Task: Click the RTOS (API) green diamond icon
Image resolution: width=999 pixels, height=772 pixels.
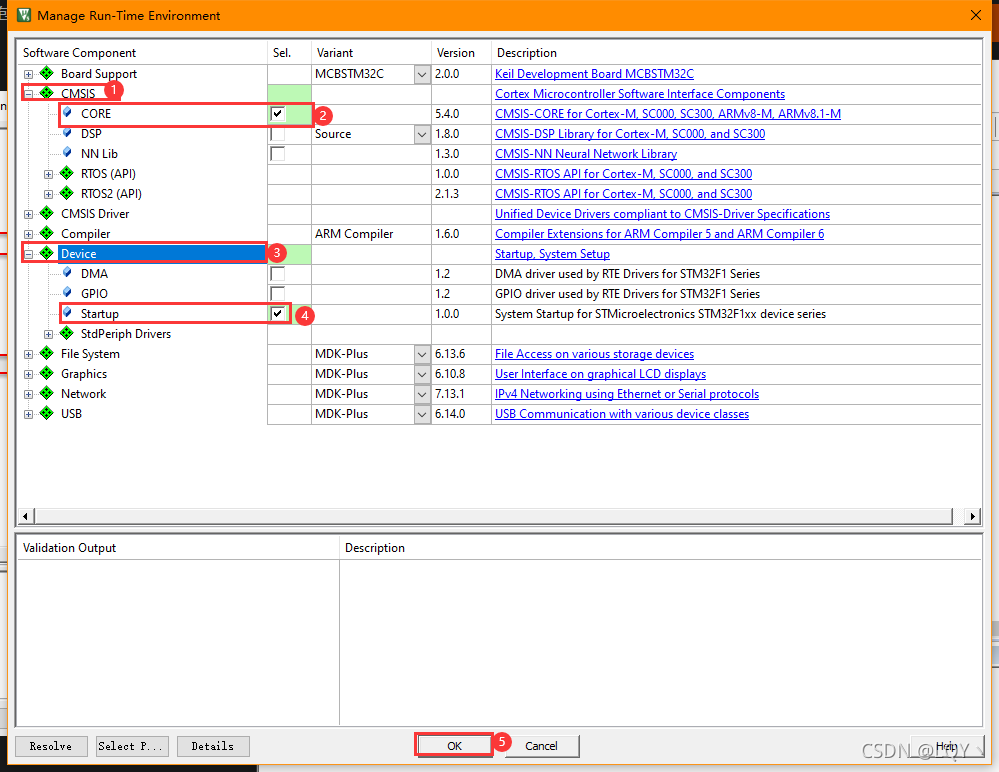Action: click(x=66, y=173)
